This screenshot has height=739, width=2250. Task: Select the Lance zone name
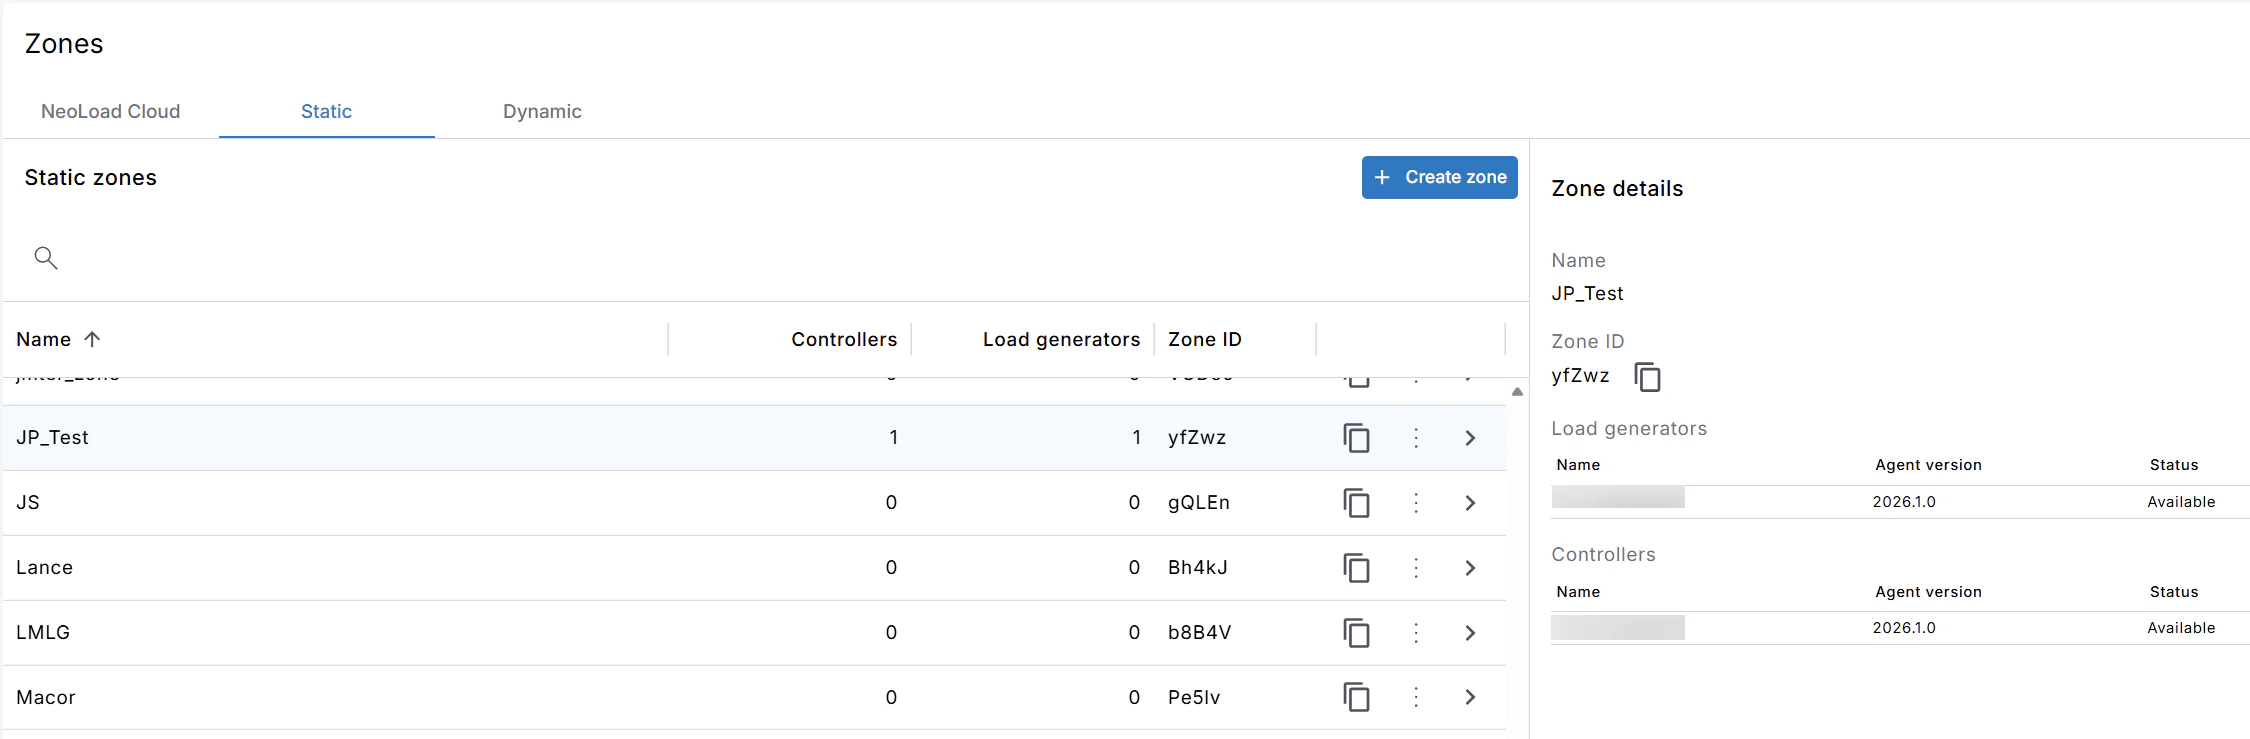tap(44, 567)
